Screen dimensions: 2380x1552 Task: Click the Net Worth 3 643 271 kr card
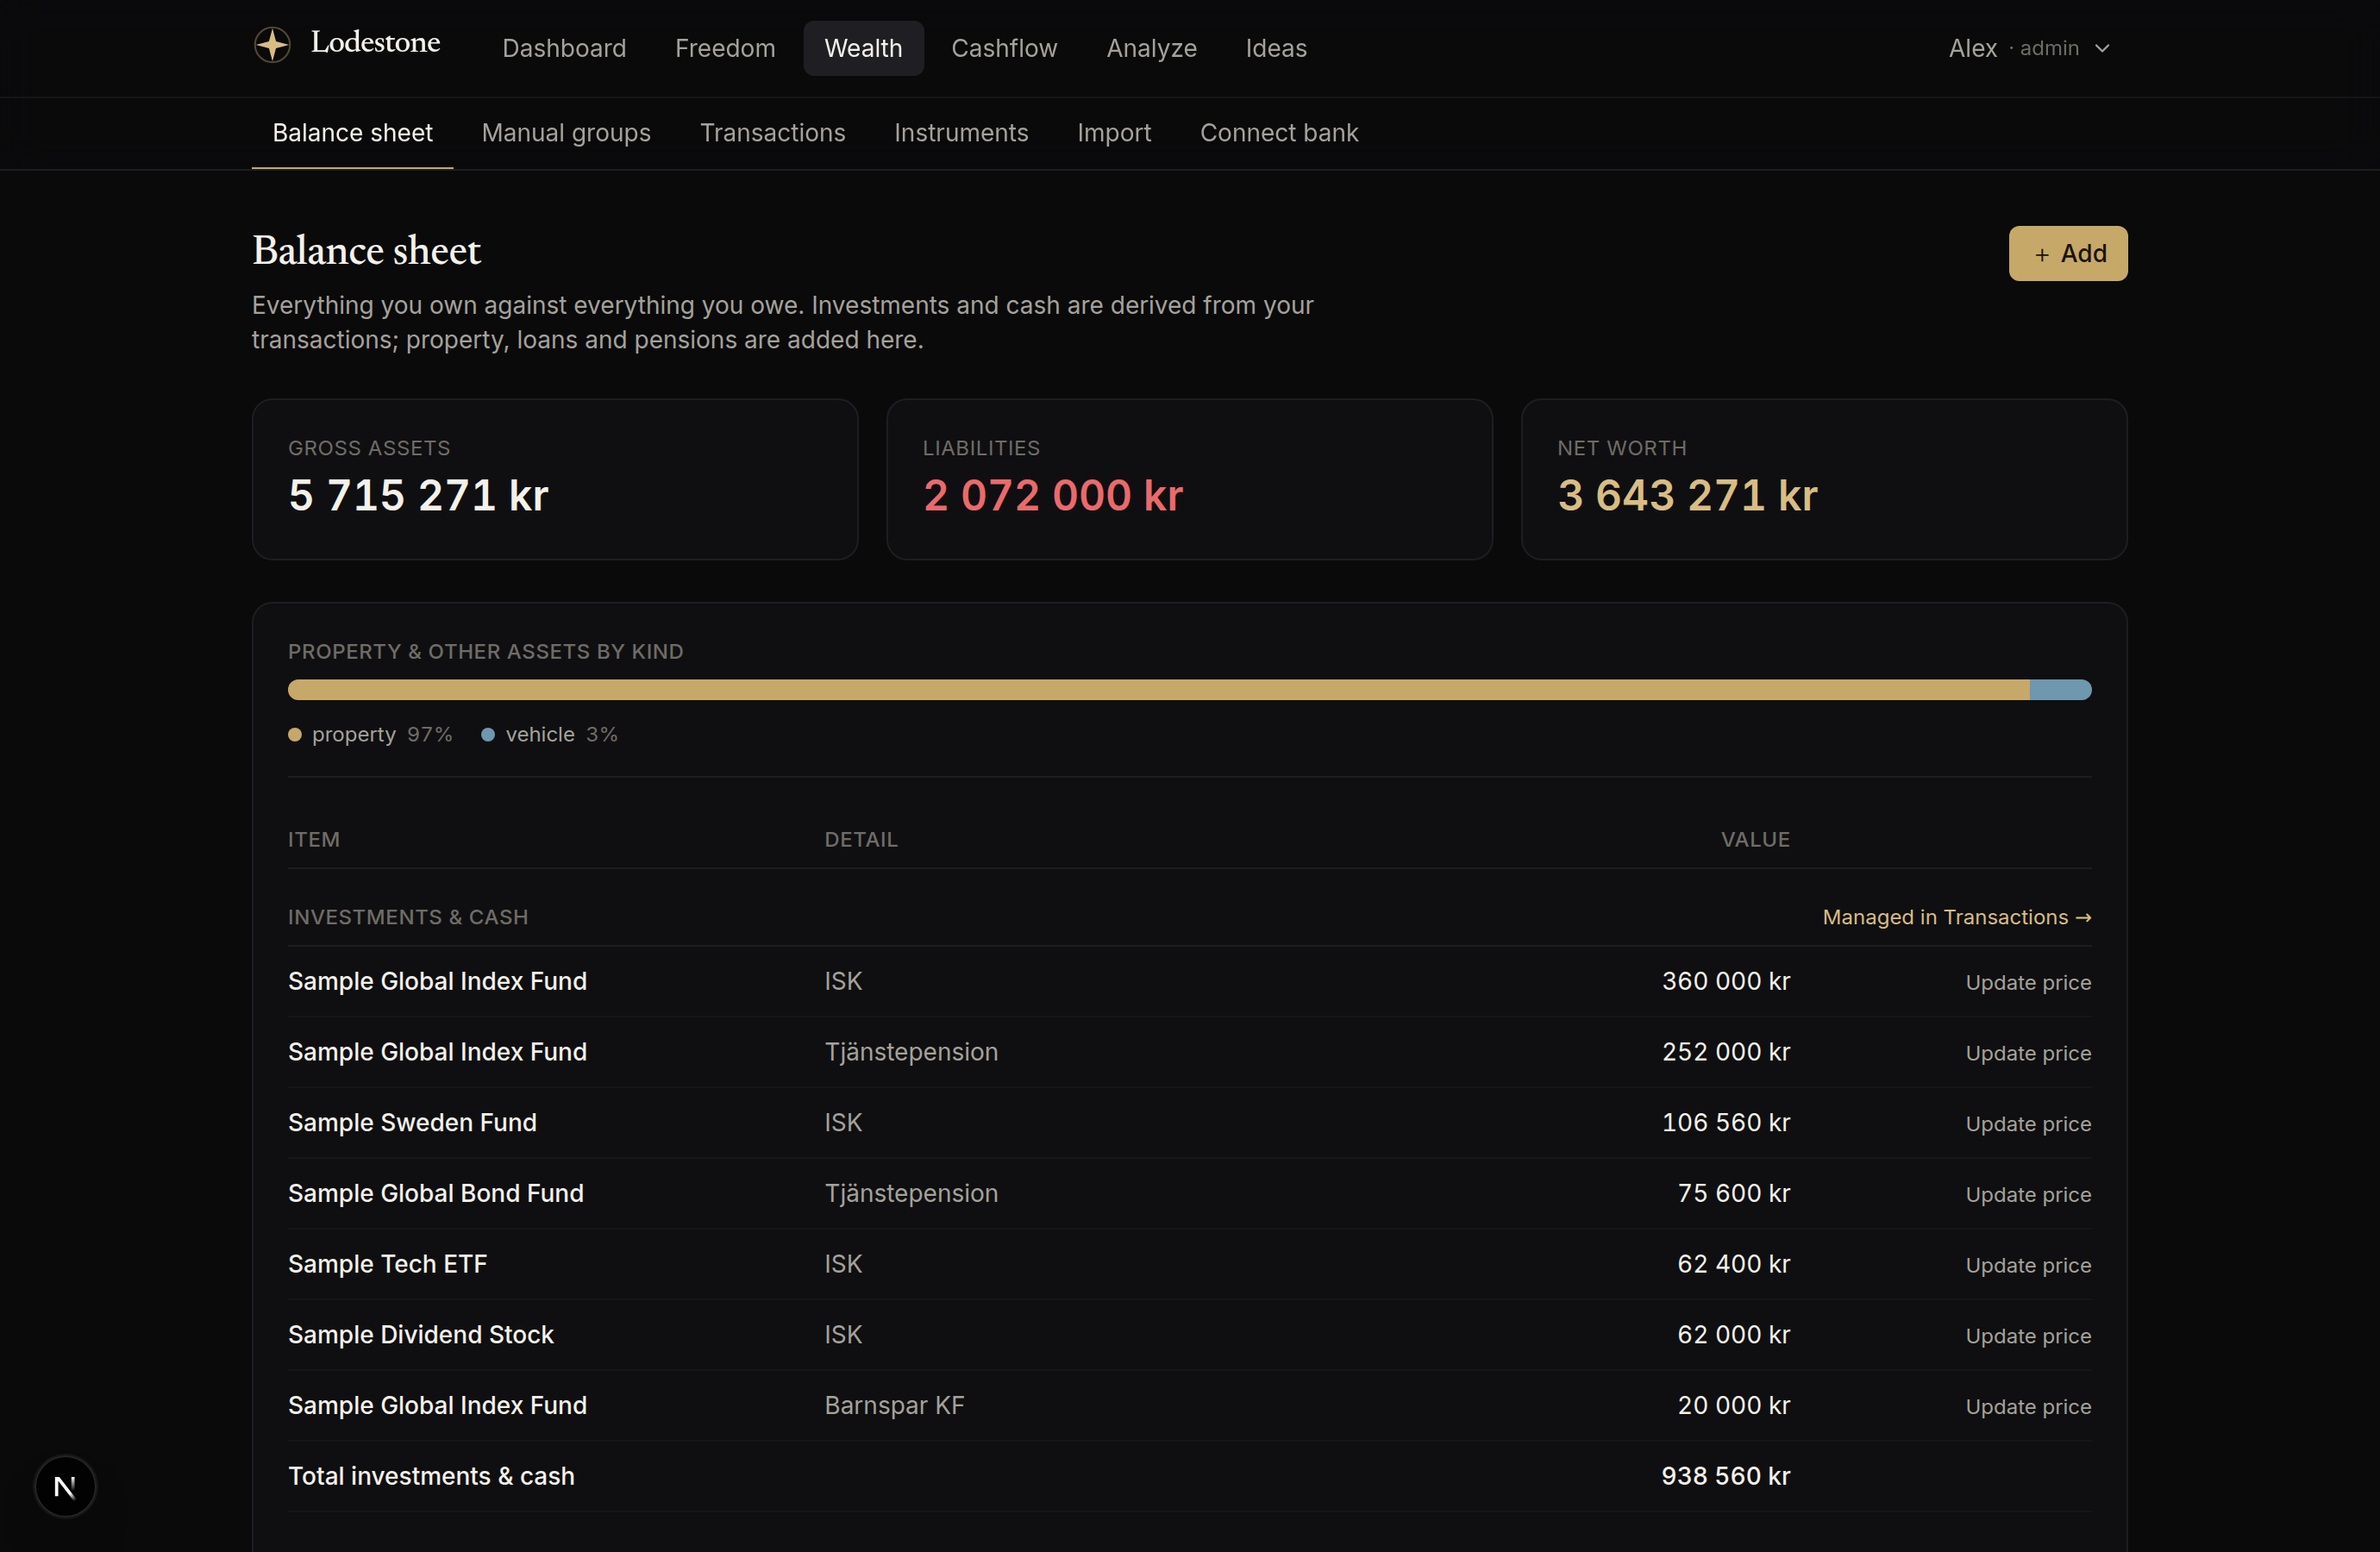pos(1823,479)
